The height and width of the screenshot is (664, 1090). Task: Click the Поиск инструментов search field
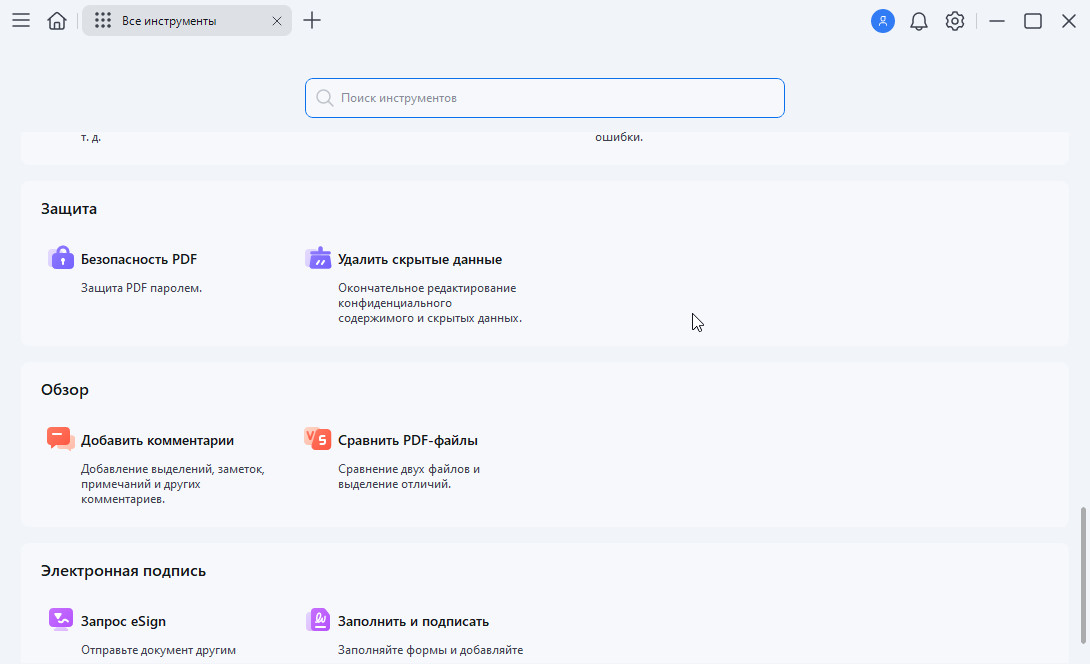[545, 98]
